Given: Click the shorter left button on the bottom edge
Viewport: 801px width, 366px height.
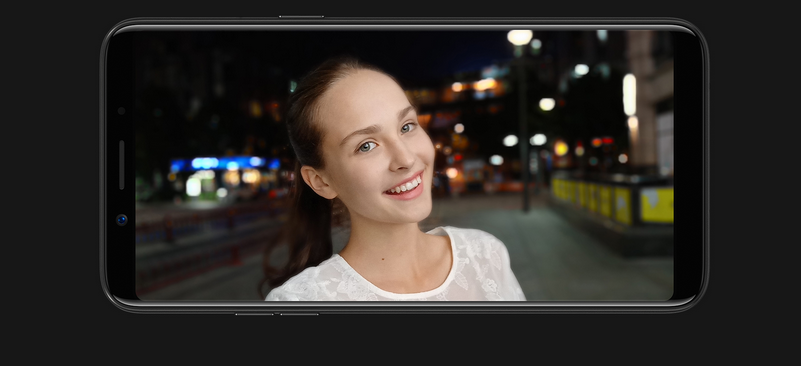Looking at the screenshot, I should [x=254, y=314].
